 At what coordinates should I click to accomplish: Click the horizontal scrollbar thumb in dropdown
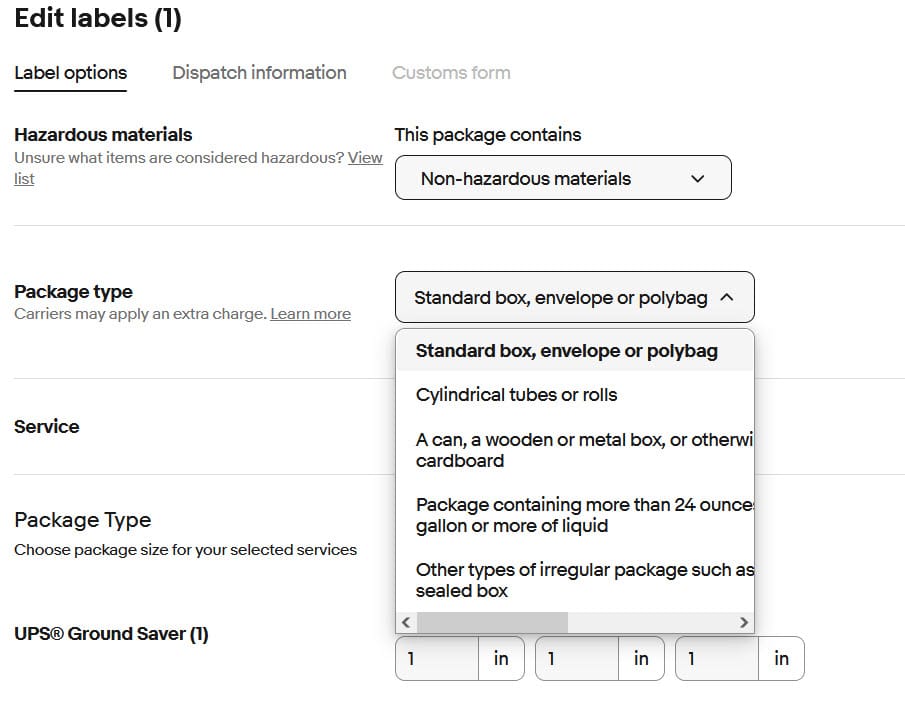pos(492,622)
